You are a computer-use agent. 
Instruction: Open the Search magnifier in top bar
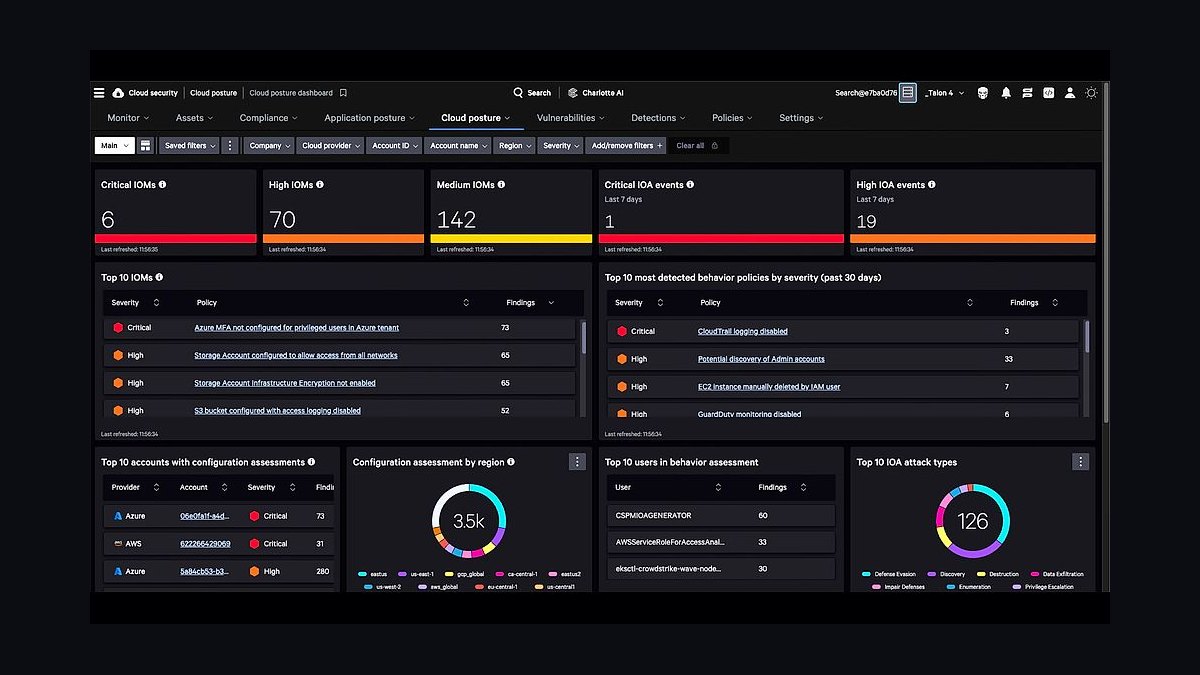point(518,93)
